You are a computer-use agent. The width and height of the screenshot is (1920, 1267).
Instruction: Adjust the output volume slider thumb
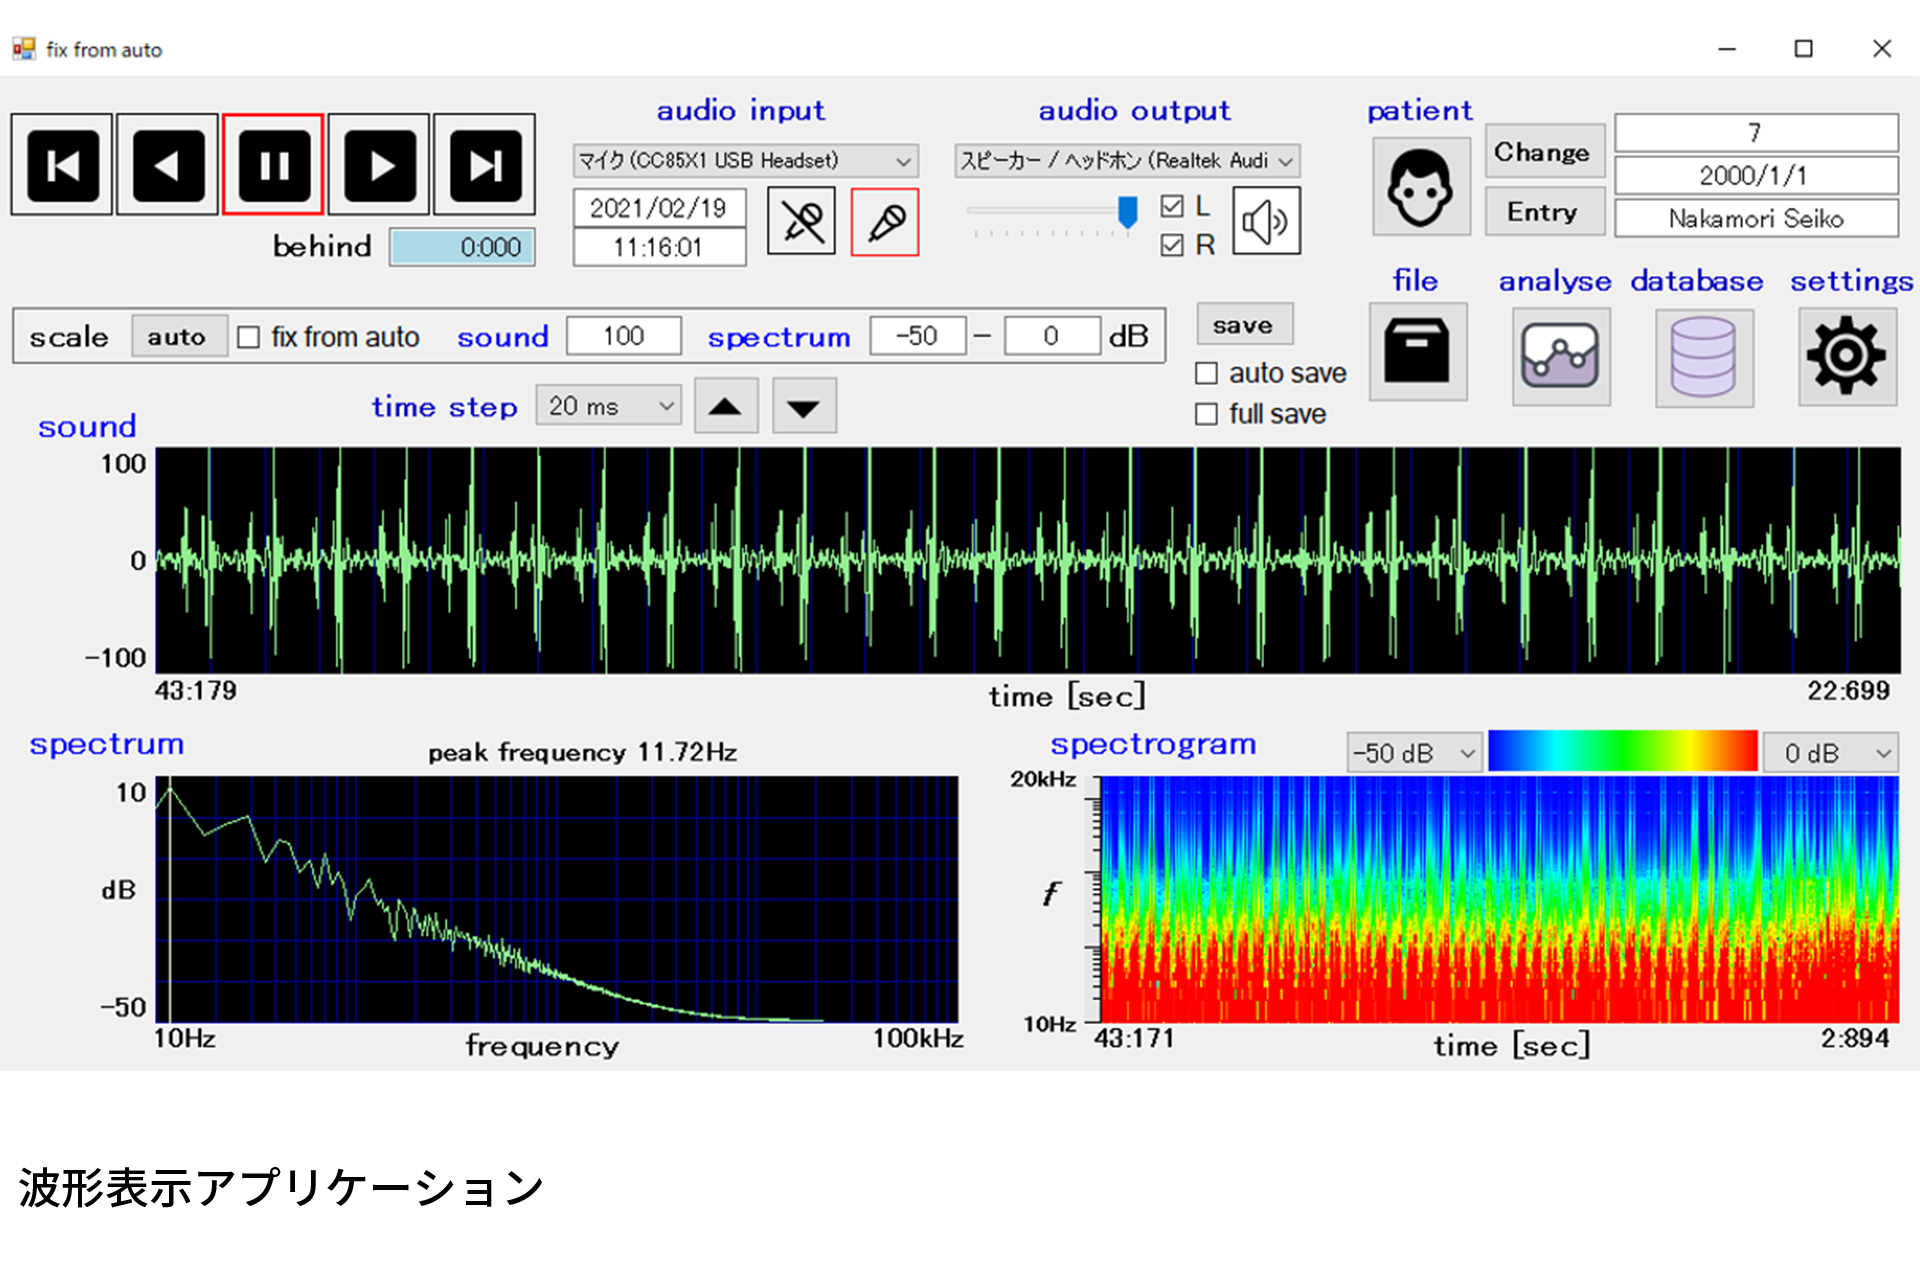pos(1127,211)
